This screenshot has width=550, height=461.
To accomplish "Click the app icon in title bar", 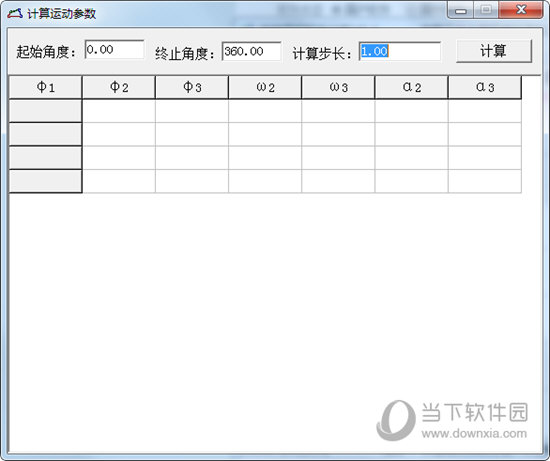I will [15, 13].
